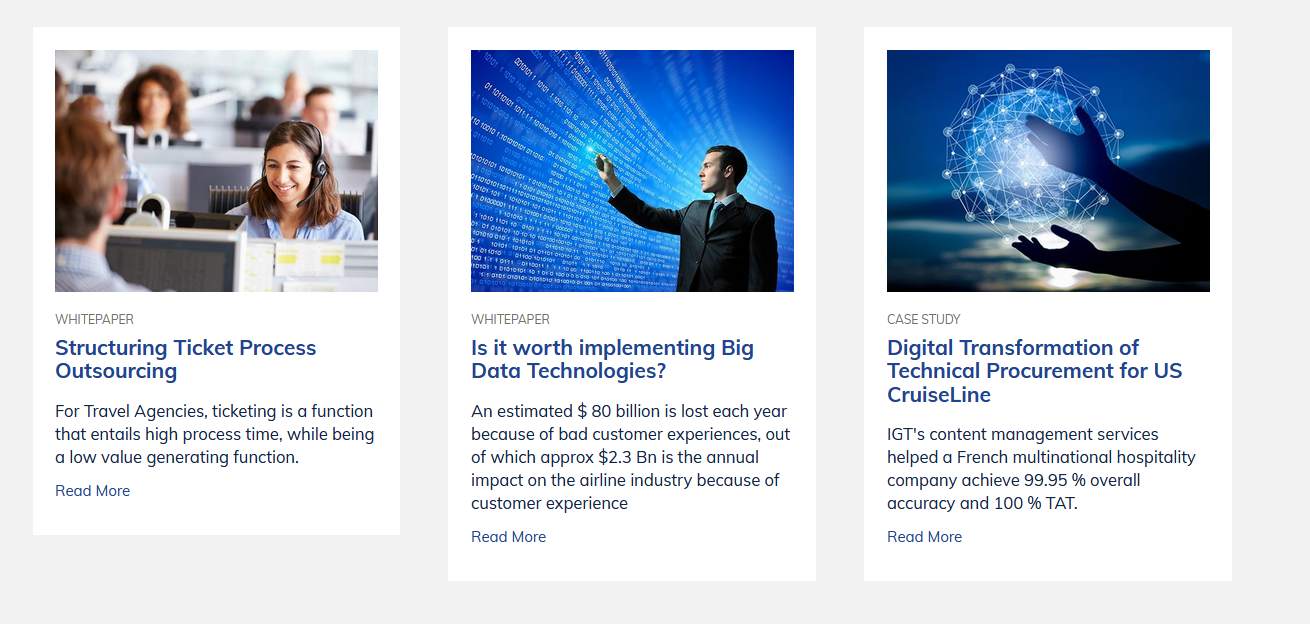Click Read More under the CruiseLine case study
This screenshot has width=1310, height=624.
coord(924,536)
